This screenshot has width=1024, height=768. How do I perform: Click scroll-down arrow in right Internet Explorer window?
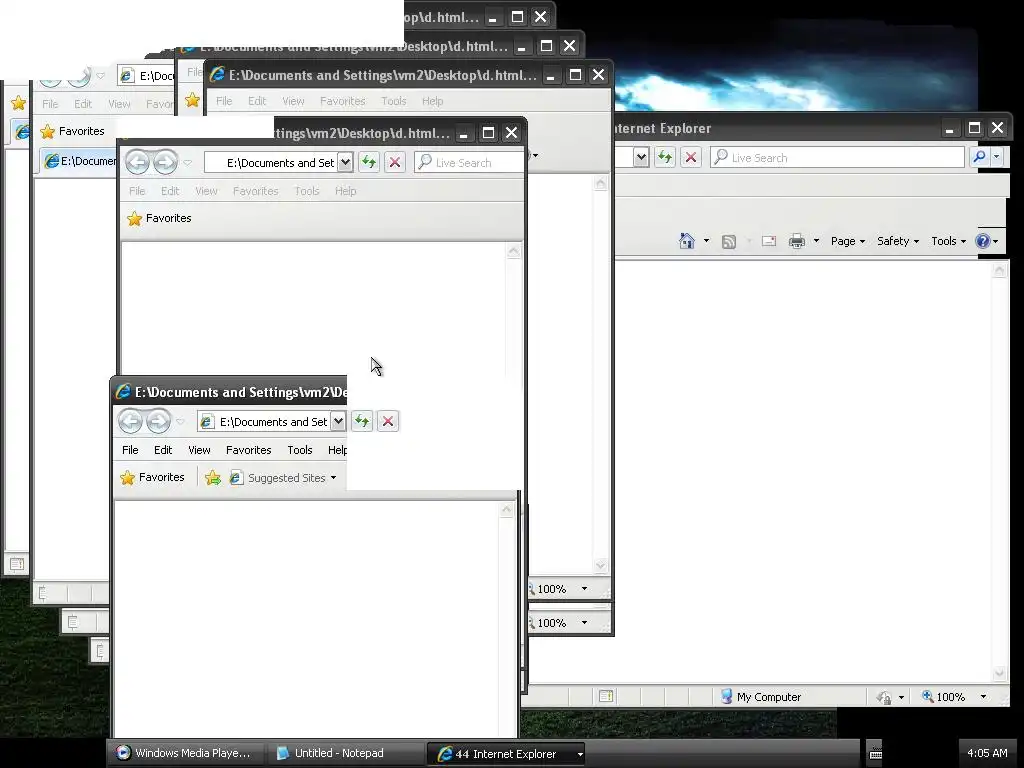coord(999,673)
